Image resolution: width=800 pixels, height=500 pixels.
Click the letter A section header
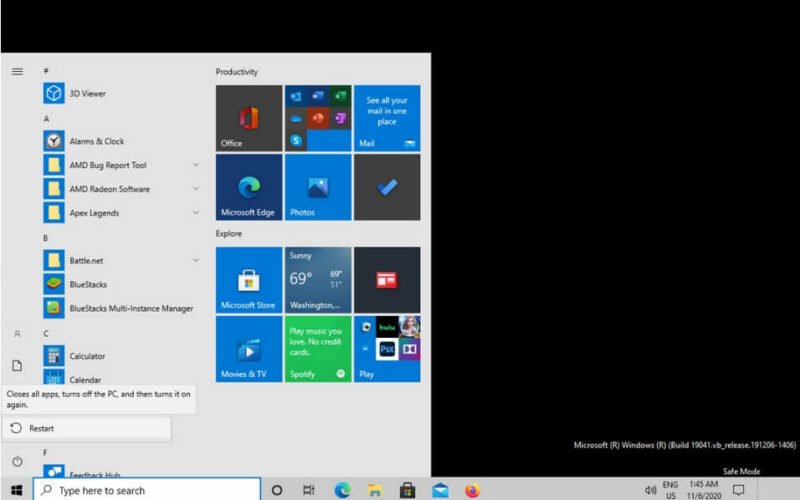coord(46,119)
